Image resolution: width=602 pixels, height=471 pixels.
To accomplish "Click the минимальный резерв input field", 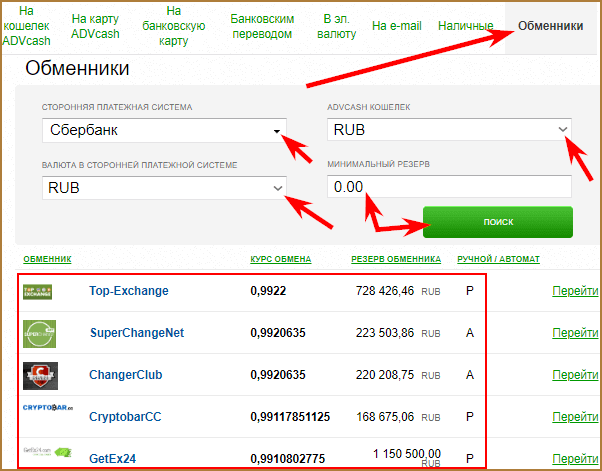I will [x=449, y=187].
